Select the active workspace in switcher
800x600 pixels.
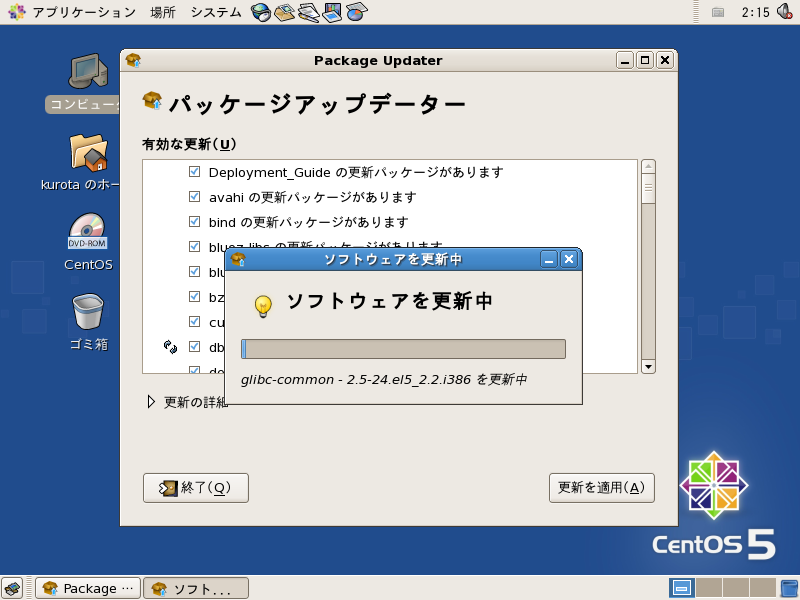pyautogui.click(x=682, y=588)
